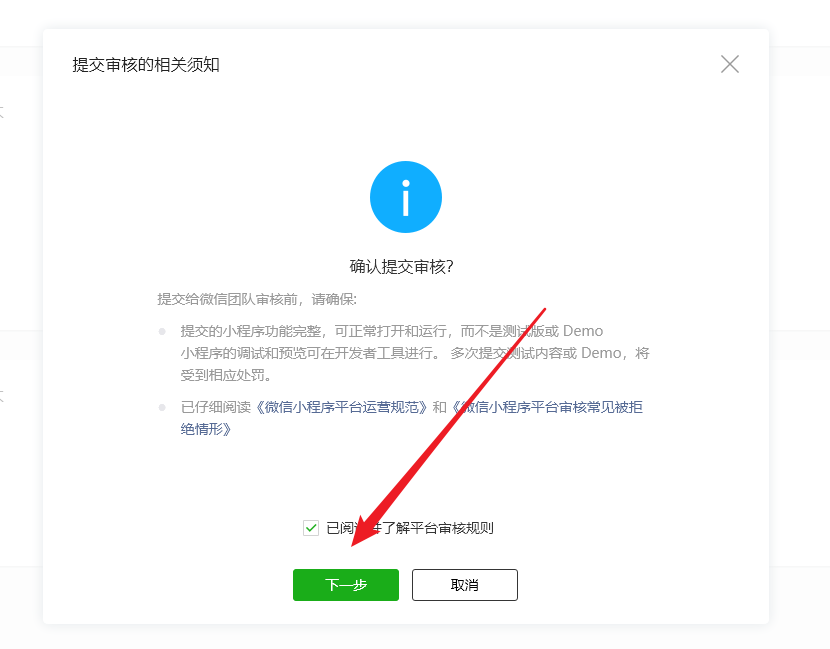Toggle the green 已阅读 checkbox

coord(311,528)
